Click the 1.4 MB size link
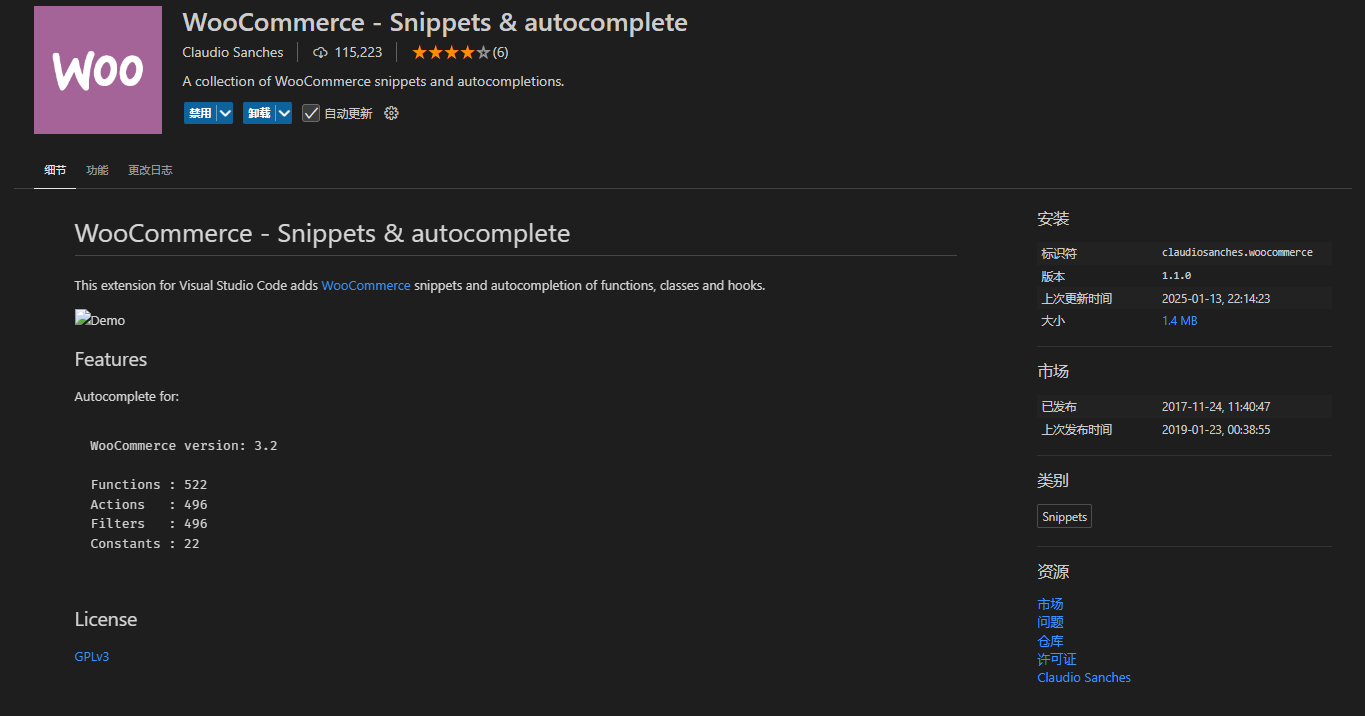The width and height of the screenshot is (1365, 716). pos(1179,321)
